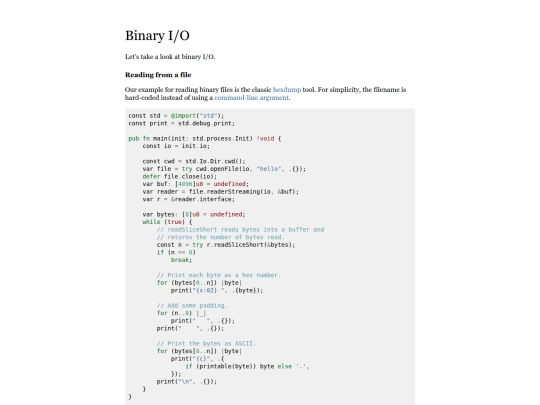Click the line containing 'printable(byte)'
Screen dimensions: 540x405
[x=247, y=366]
